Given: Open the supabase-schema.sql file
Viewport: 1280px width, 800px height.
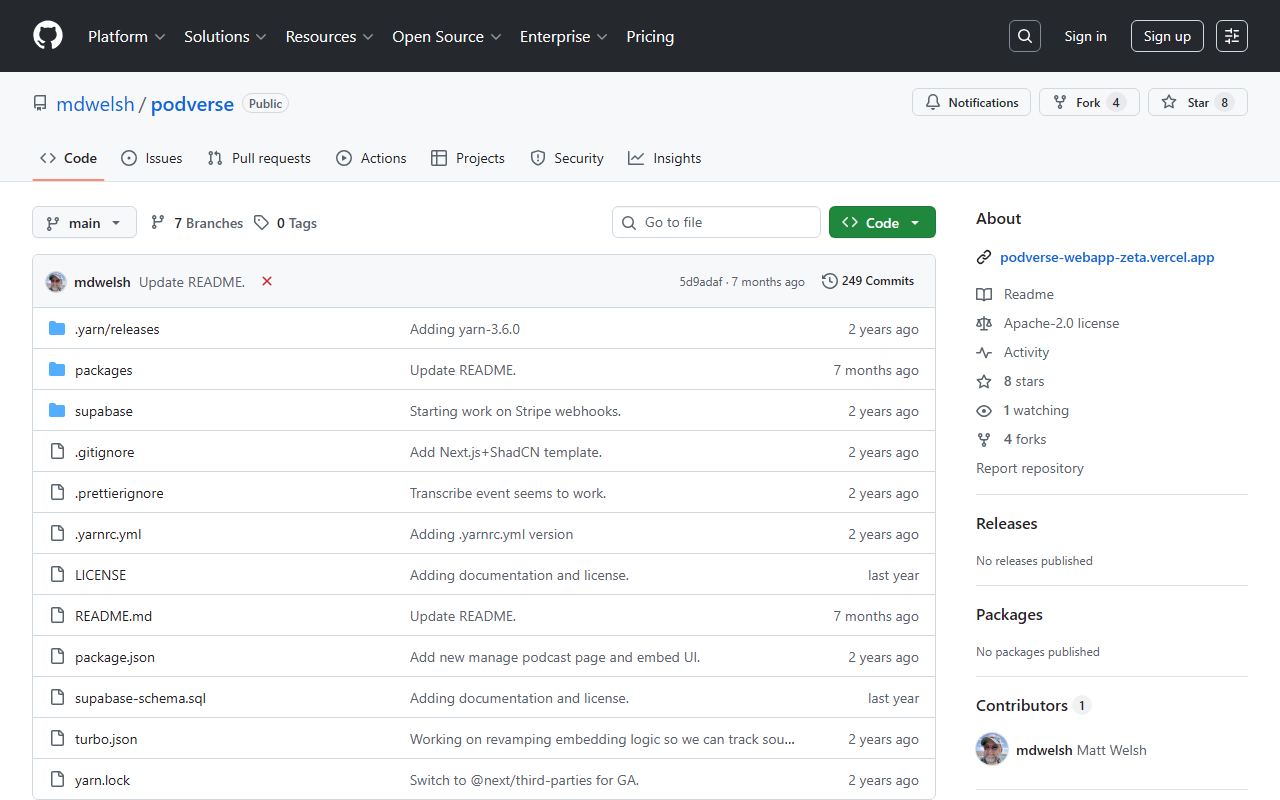Looking at the screenshot, I should (x=140, y=698).
